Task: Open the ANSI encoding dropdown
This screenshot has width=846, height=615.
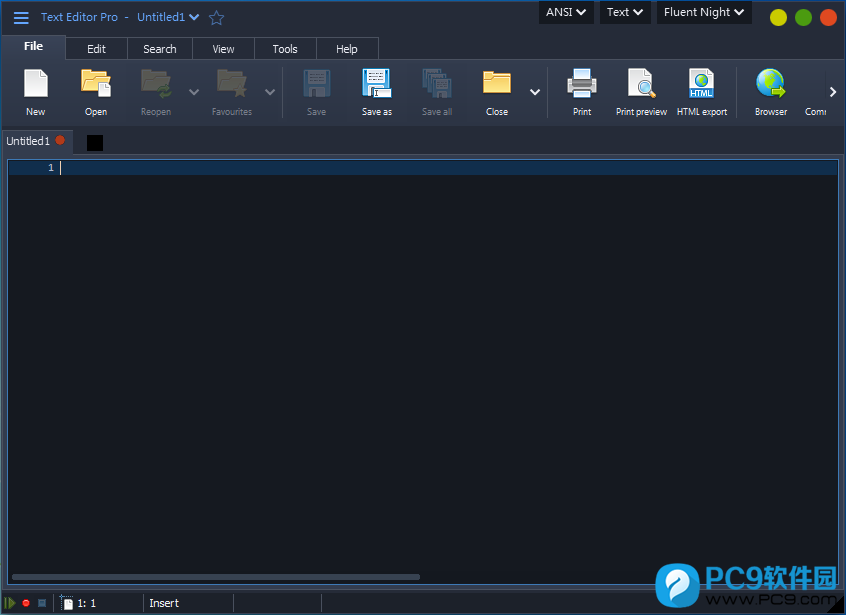Action: (x=566, y=12)
